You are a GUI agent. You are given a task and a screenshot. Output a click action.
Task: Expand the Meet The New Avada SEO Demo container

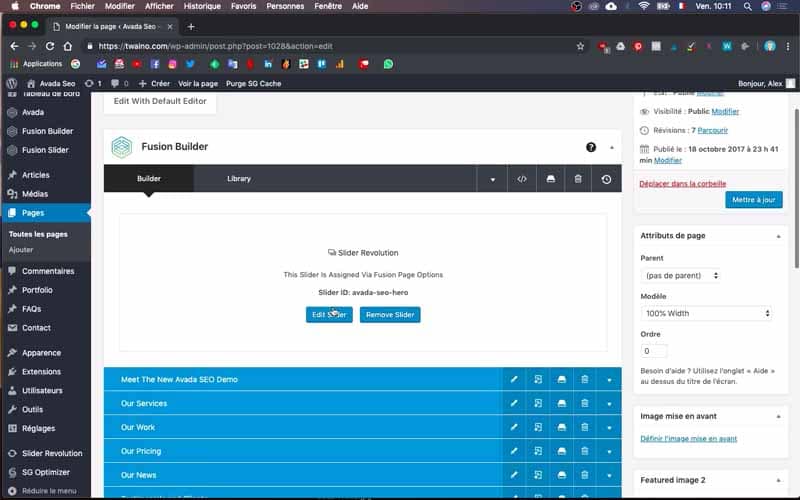tap(609, 380)
